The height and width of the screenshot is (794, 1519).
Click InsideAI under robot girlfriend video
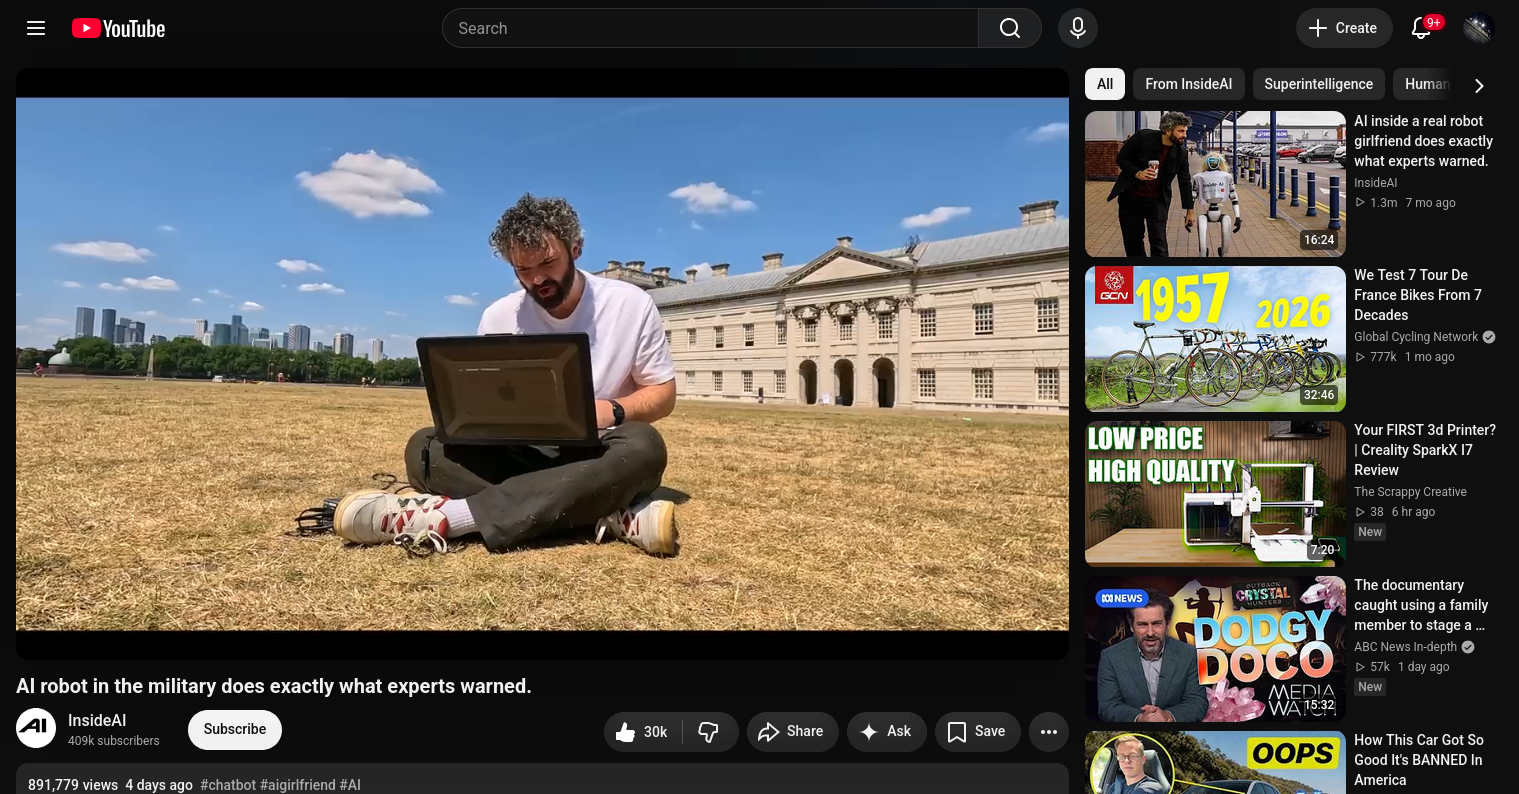[x=1375, y=183]
